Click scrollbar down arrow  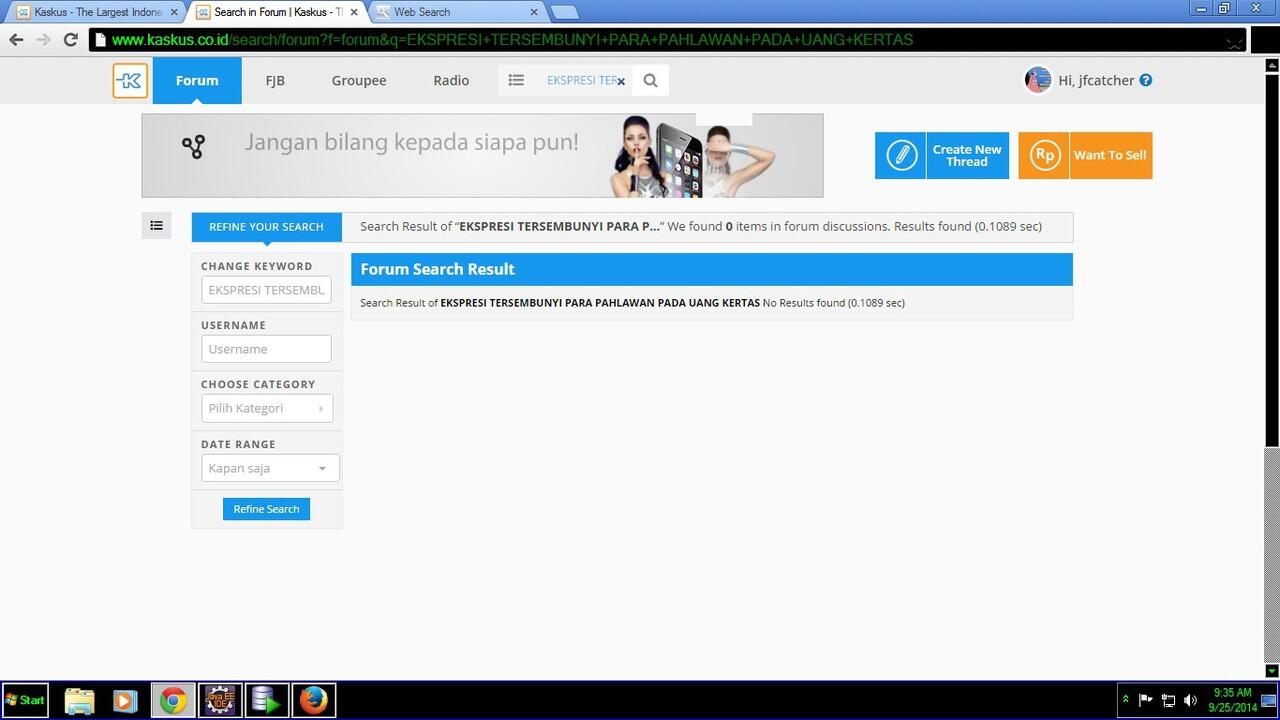point(1271,670)
